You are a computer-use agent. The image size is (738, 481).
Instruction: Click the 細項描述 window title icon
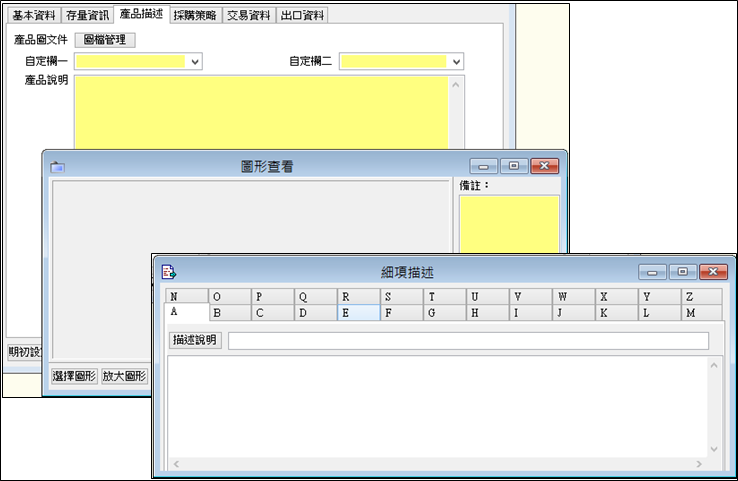coord(169,271)
